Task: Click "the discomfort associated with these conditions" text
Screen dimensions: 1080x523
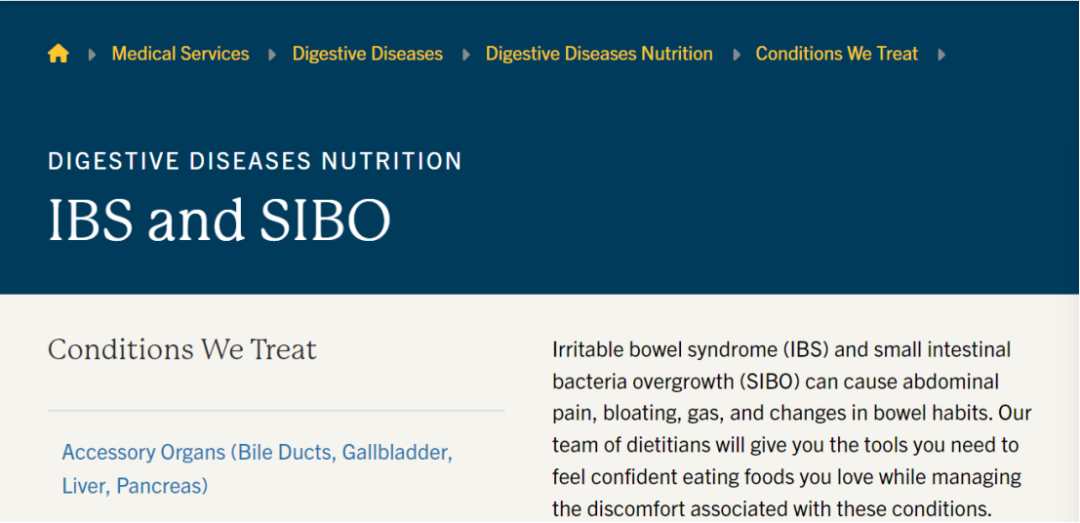Action: coord(771,508)
